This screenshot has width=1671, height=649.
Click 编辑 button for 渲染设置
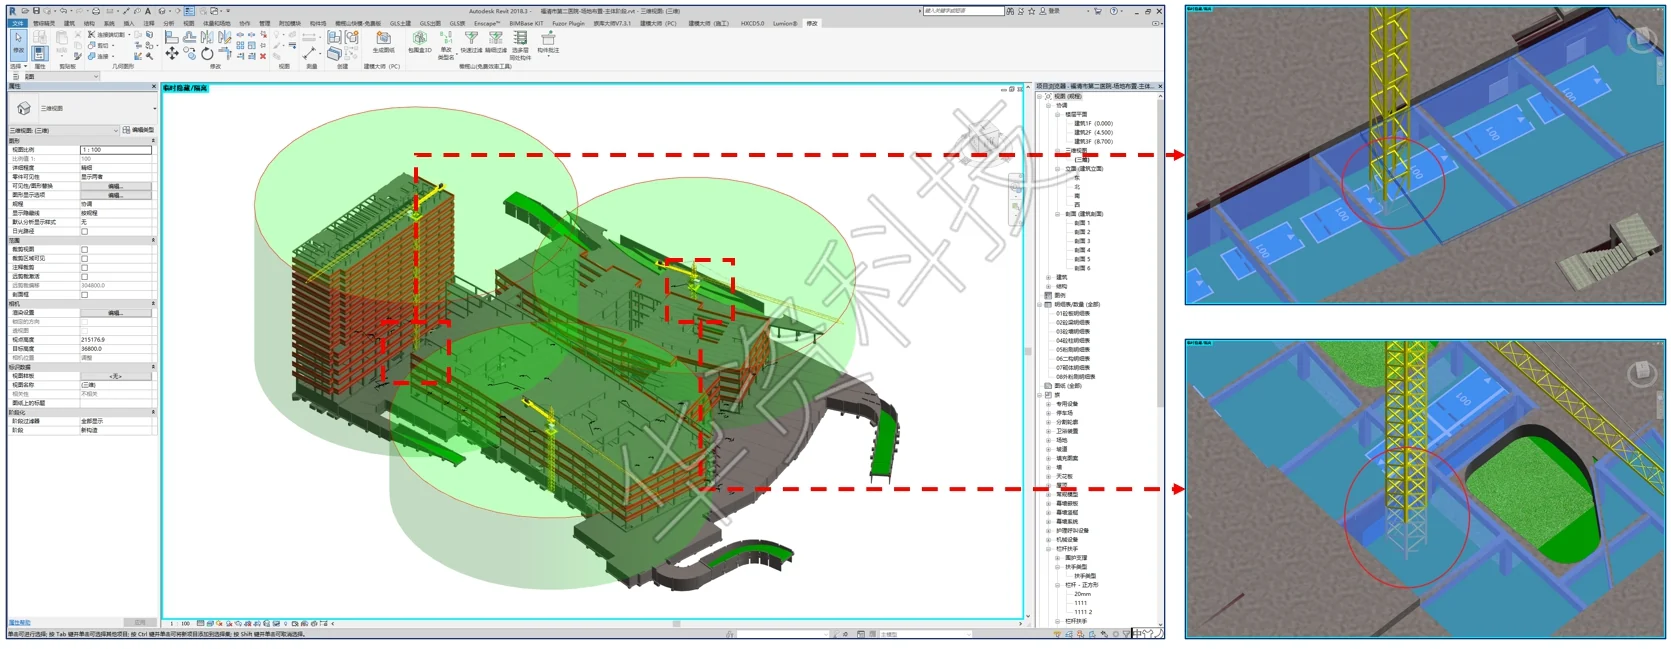(116, 313)
